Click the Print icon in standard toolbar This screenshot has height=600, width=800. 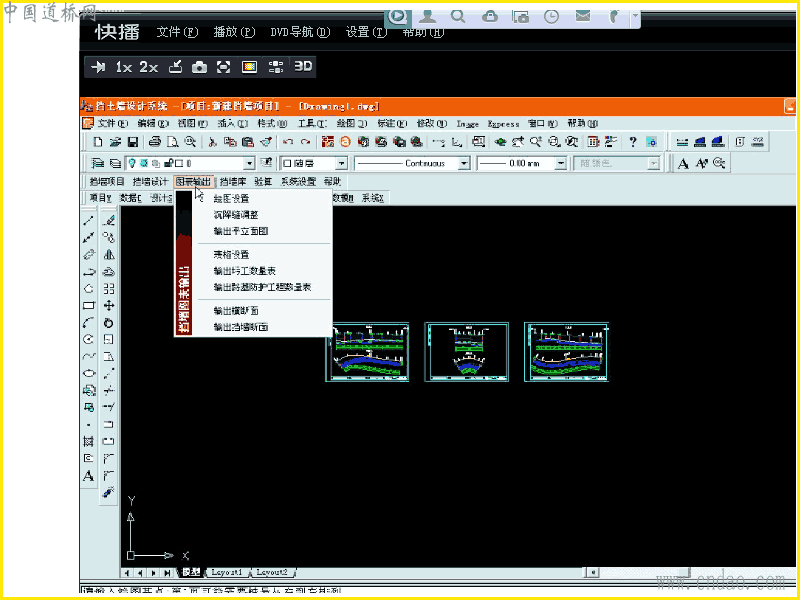pos(155,142)
